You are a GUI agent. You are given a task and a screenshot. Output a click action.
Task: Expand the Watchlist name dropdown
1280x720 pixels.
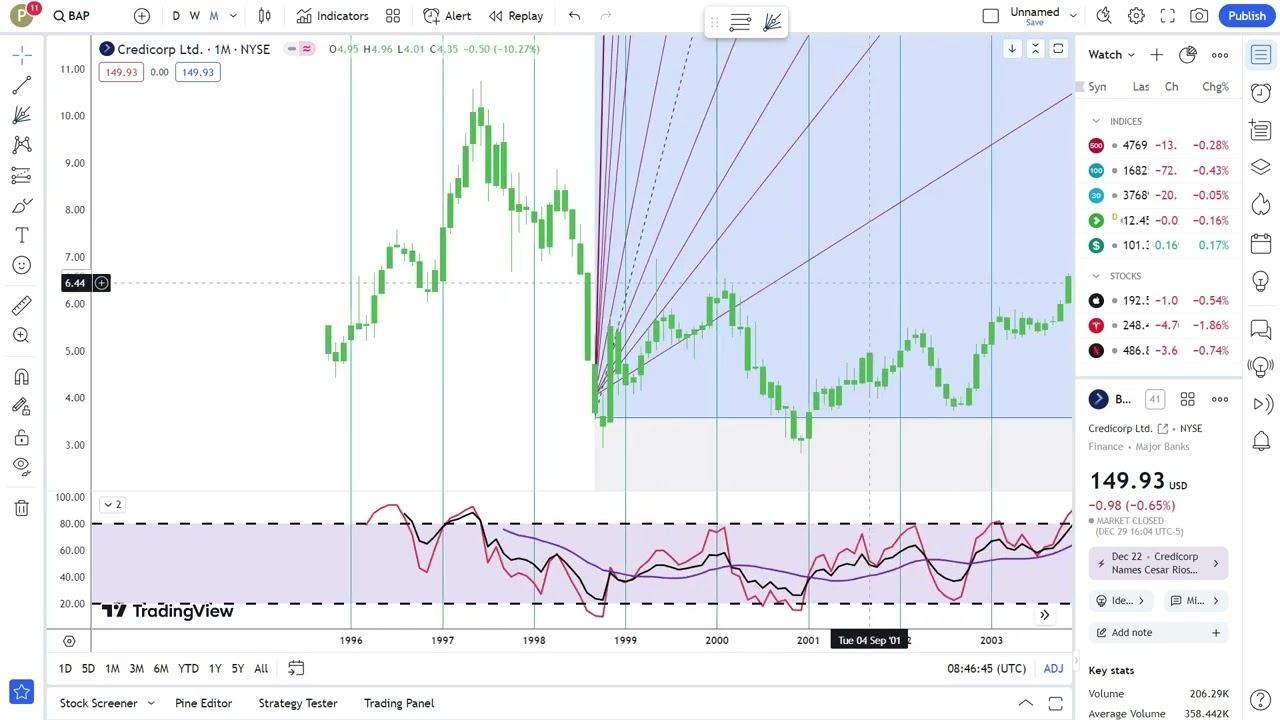(x=1112, y=55)
